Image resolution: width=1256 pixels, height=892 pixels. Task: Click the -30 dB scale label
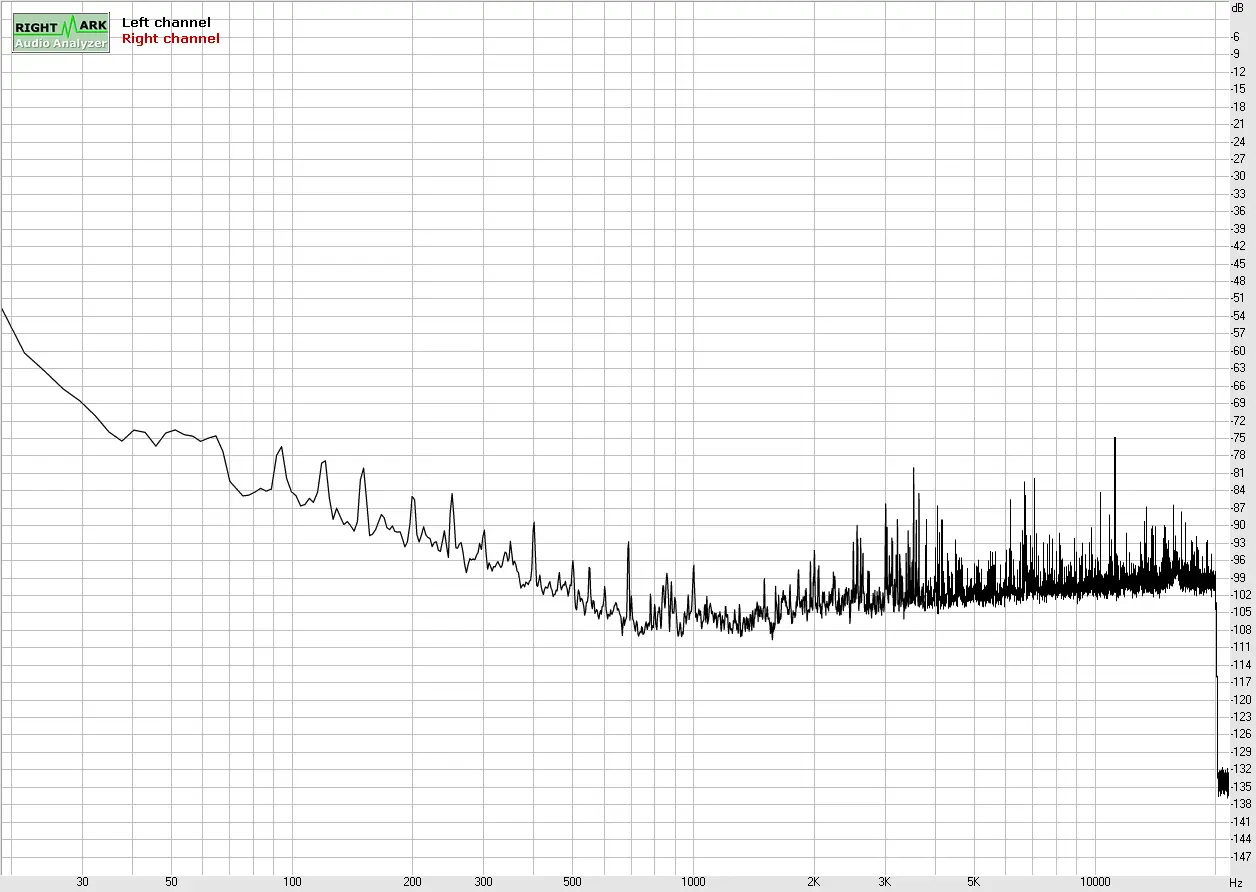(1238, 176)
